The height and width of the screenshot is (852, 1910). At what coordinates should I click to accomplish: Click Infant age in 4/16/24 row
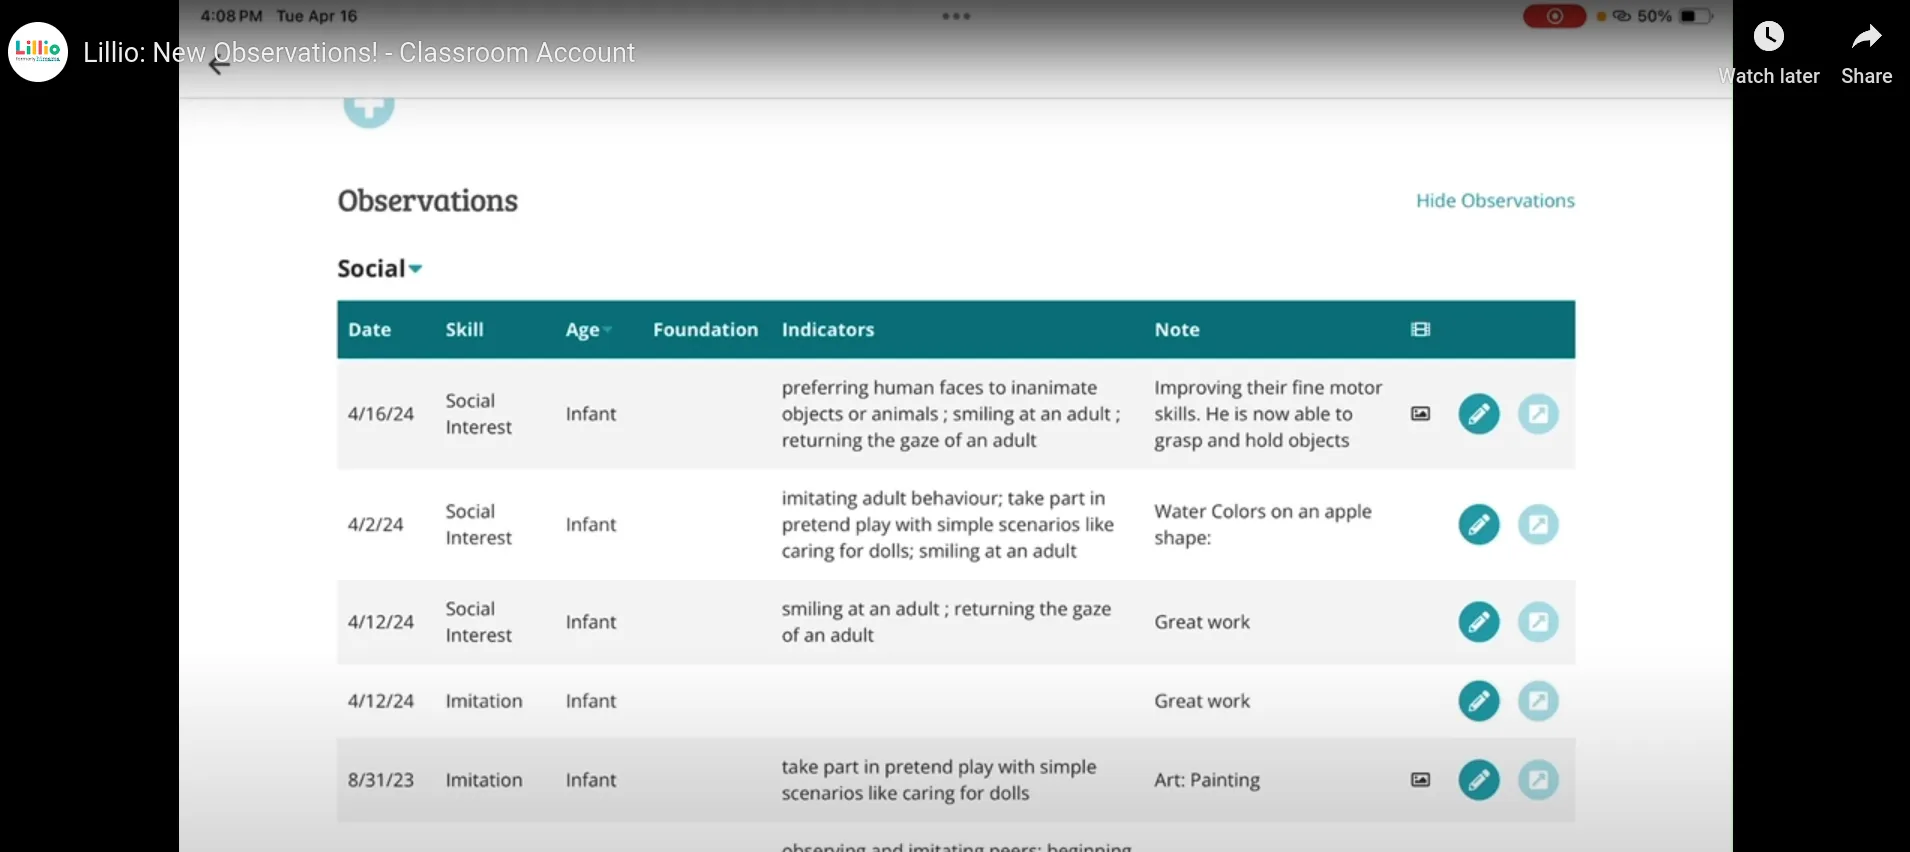[x=591, y=414]
